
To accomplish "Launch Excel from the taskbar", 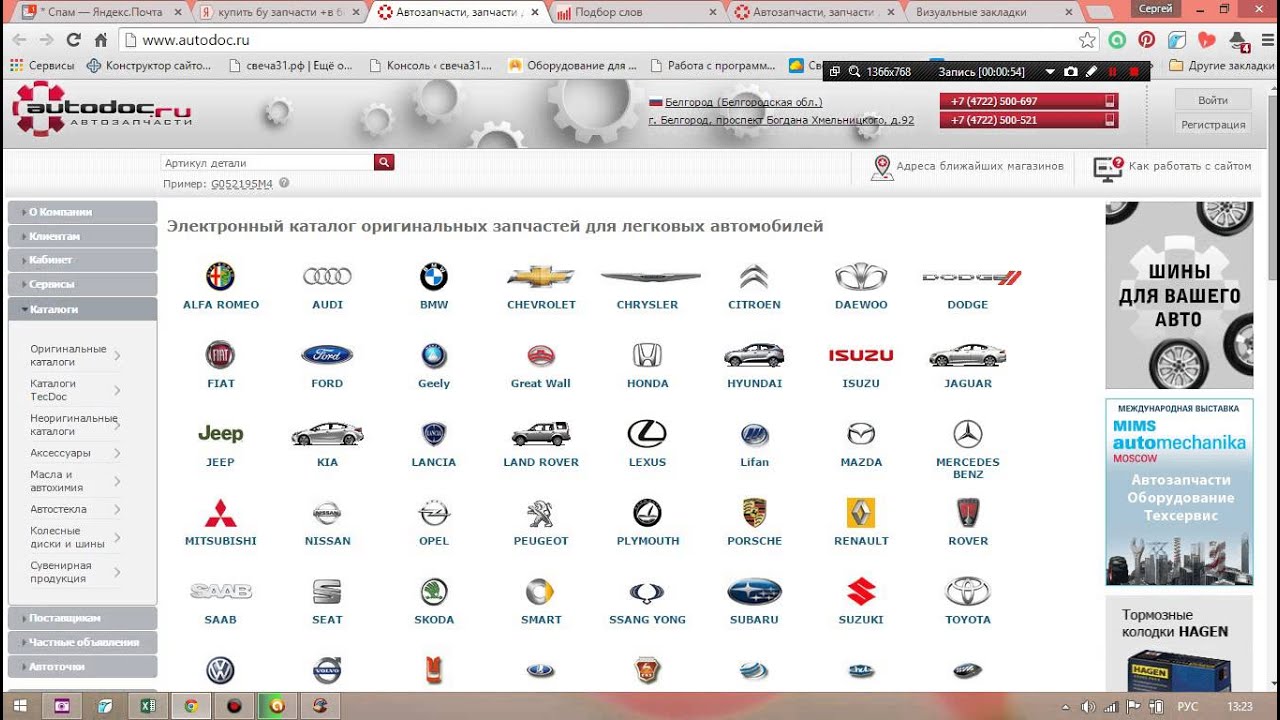I will click(148, 705).
